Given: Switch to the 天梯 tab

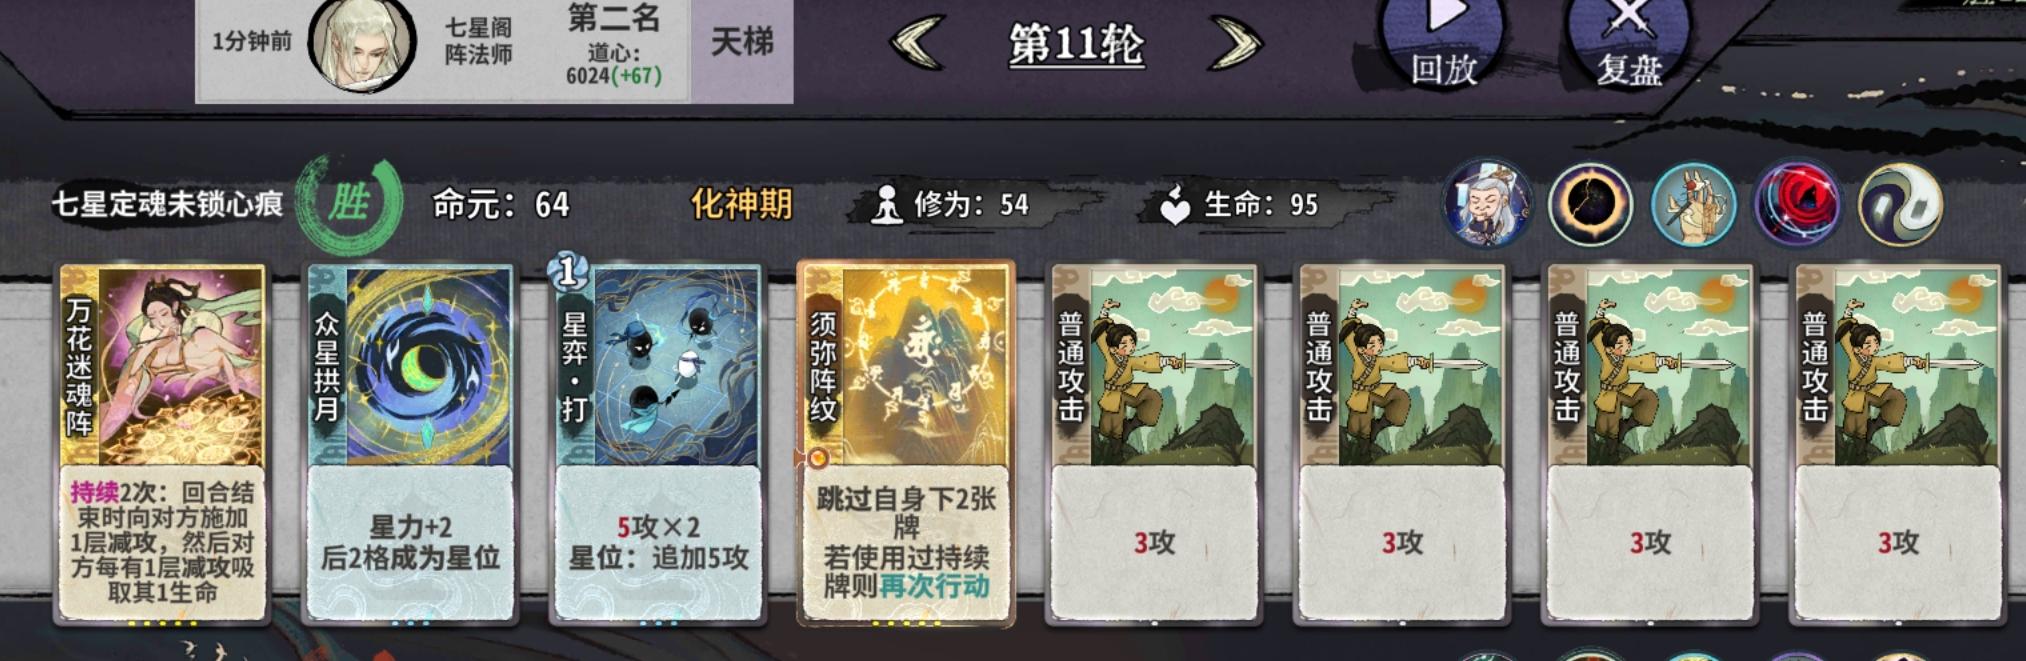Looking at the screenshot, I should tap(742, 41).
